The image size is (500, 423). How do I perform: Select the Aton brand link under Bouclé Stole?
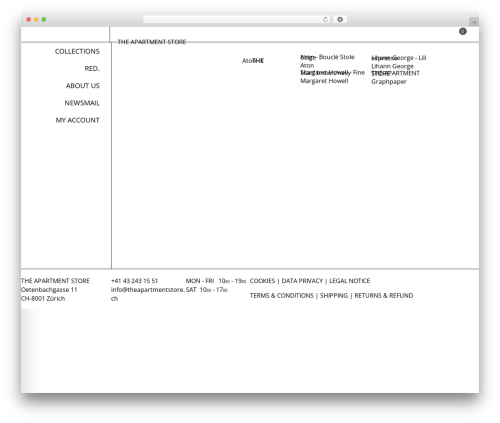pyautogui.click(x=307, y=66)
